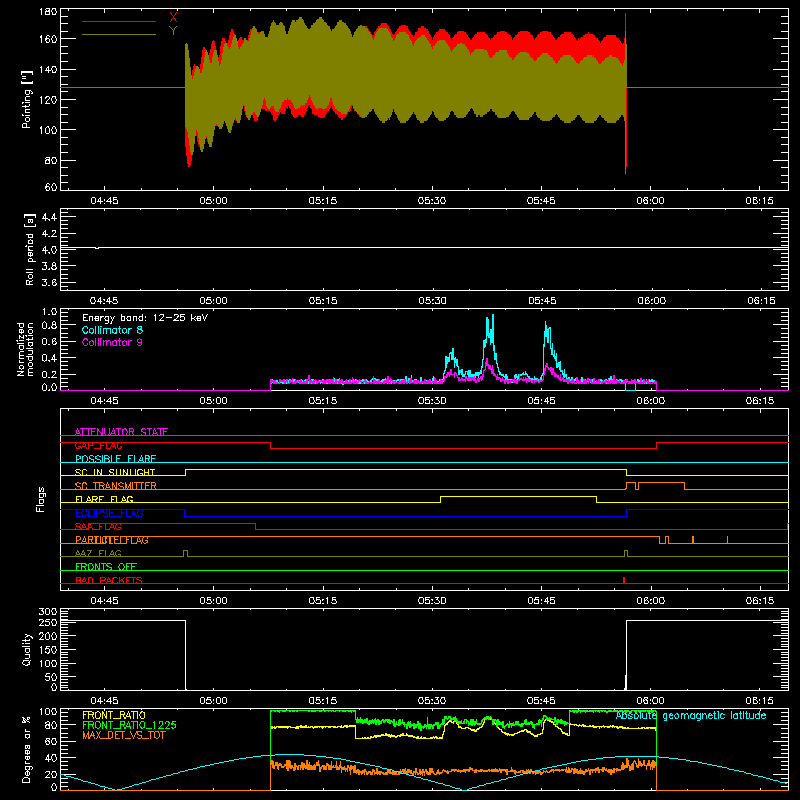Viewport: 800px width, 800px height.
Task: Click the yellow FRONT_RATIO legend text
Action: tap(114, 715)
